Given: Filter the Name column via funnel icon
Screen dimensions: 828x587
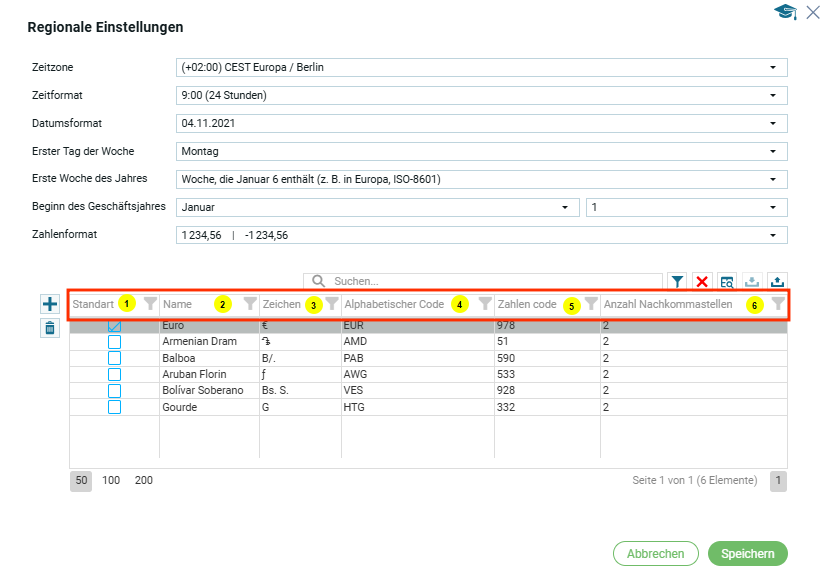Looking at the screenshot, I should click(250, 304).
